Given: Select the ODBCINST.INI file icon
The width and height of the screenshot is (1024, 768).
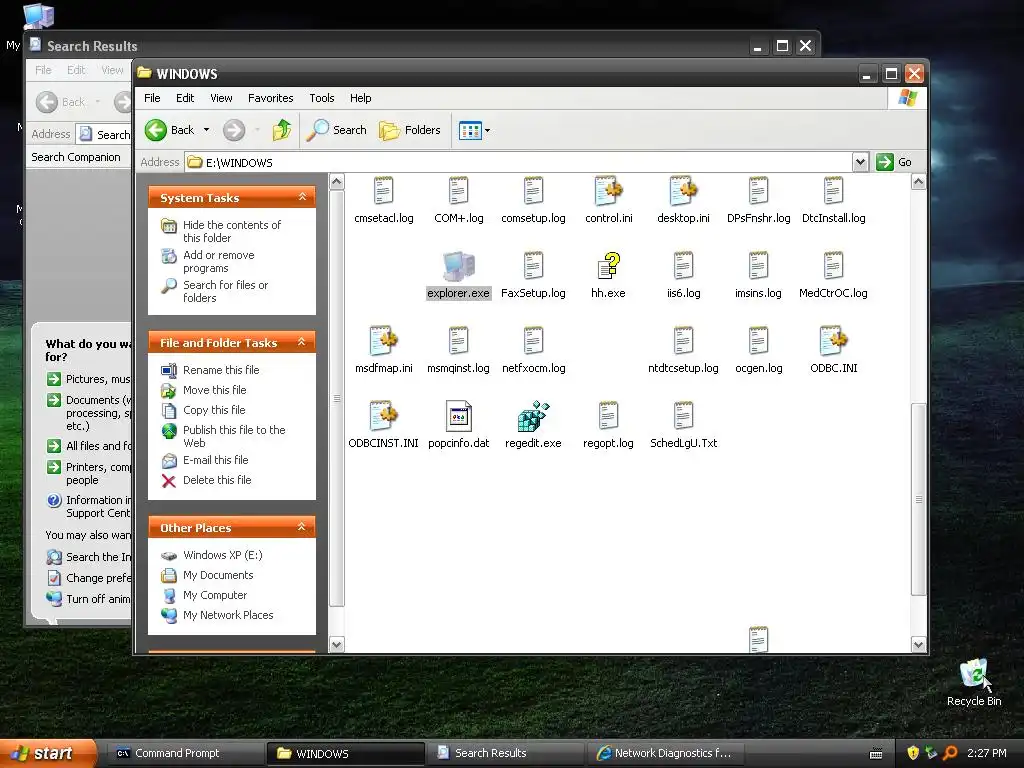Looking at the screenshot, I should [x=383, y=416].
